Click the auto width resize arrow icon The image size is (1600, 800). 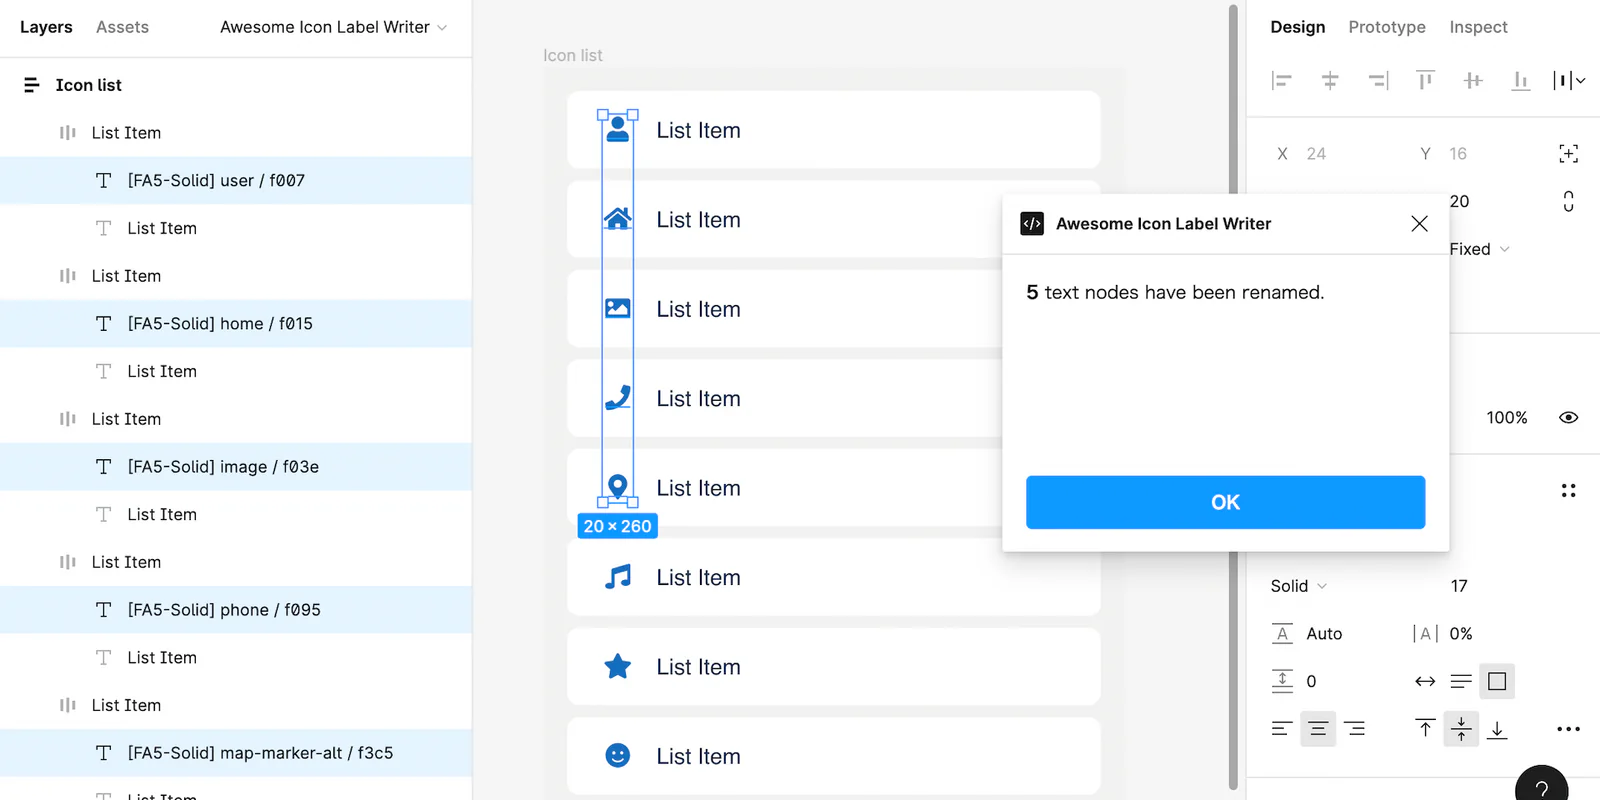click(1425, 681)
